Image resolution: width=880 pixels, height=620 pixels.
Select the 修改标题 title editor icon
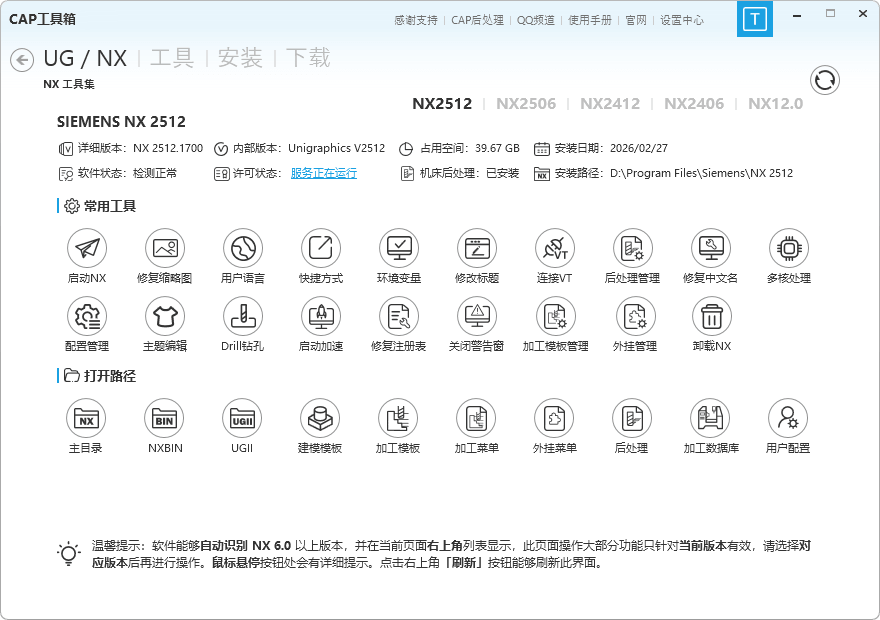477,248
